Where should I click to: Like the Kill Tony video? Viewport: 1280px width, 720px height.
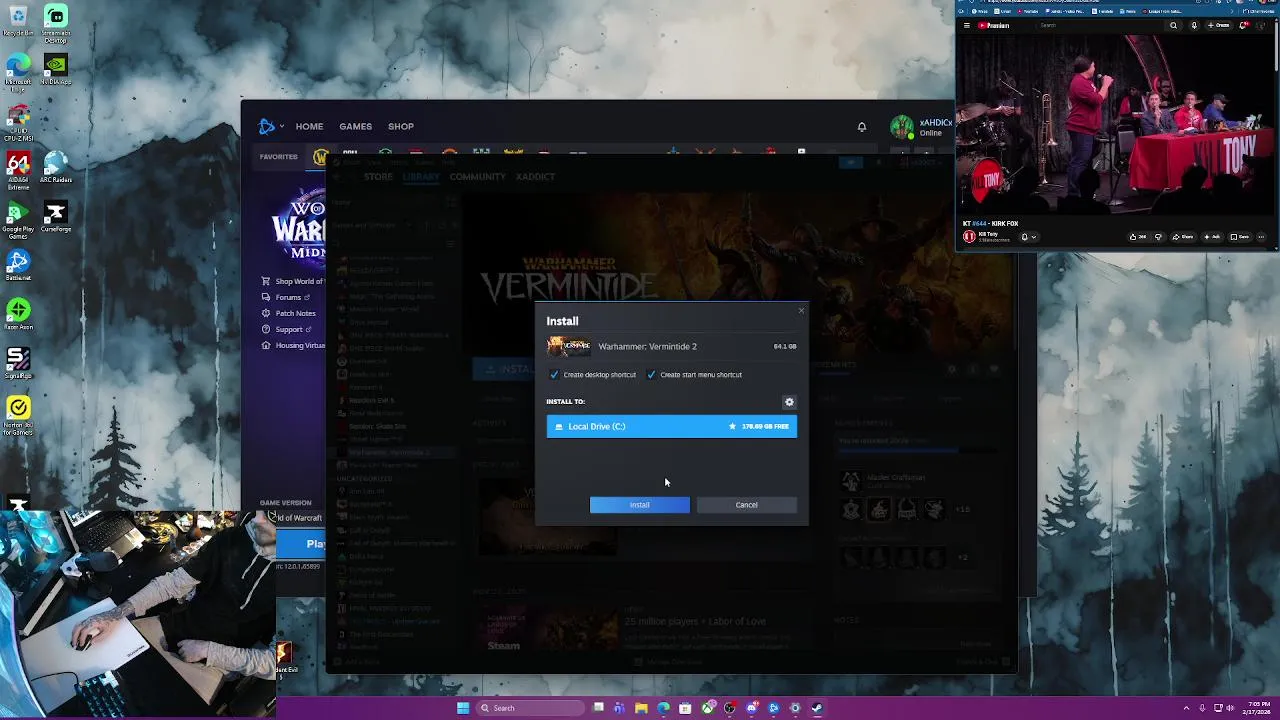click(1137, 237)
